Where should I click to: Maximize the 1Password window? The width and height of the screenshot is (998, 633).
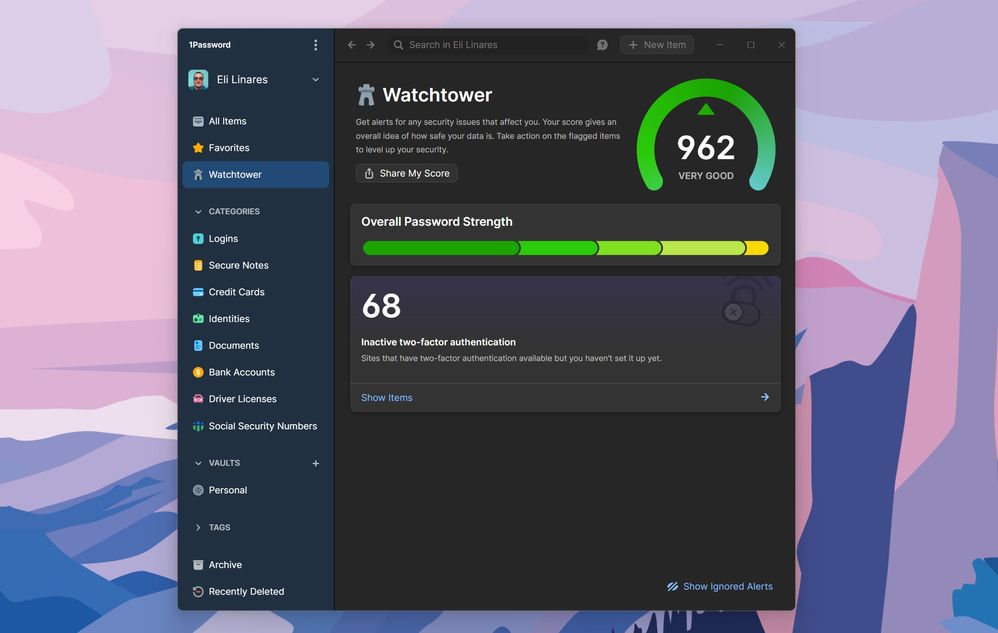(x=751, y=45)
